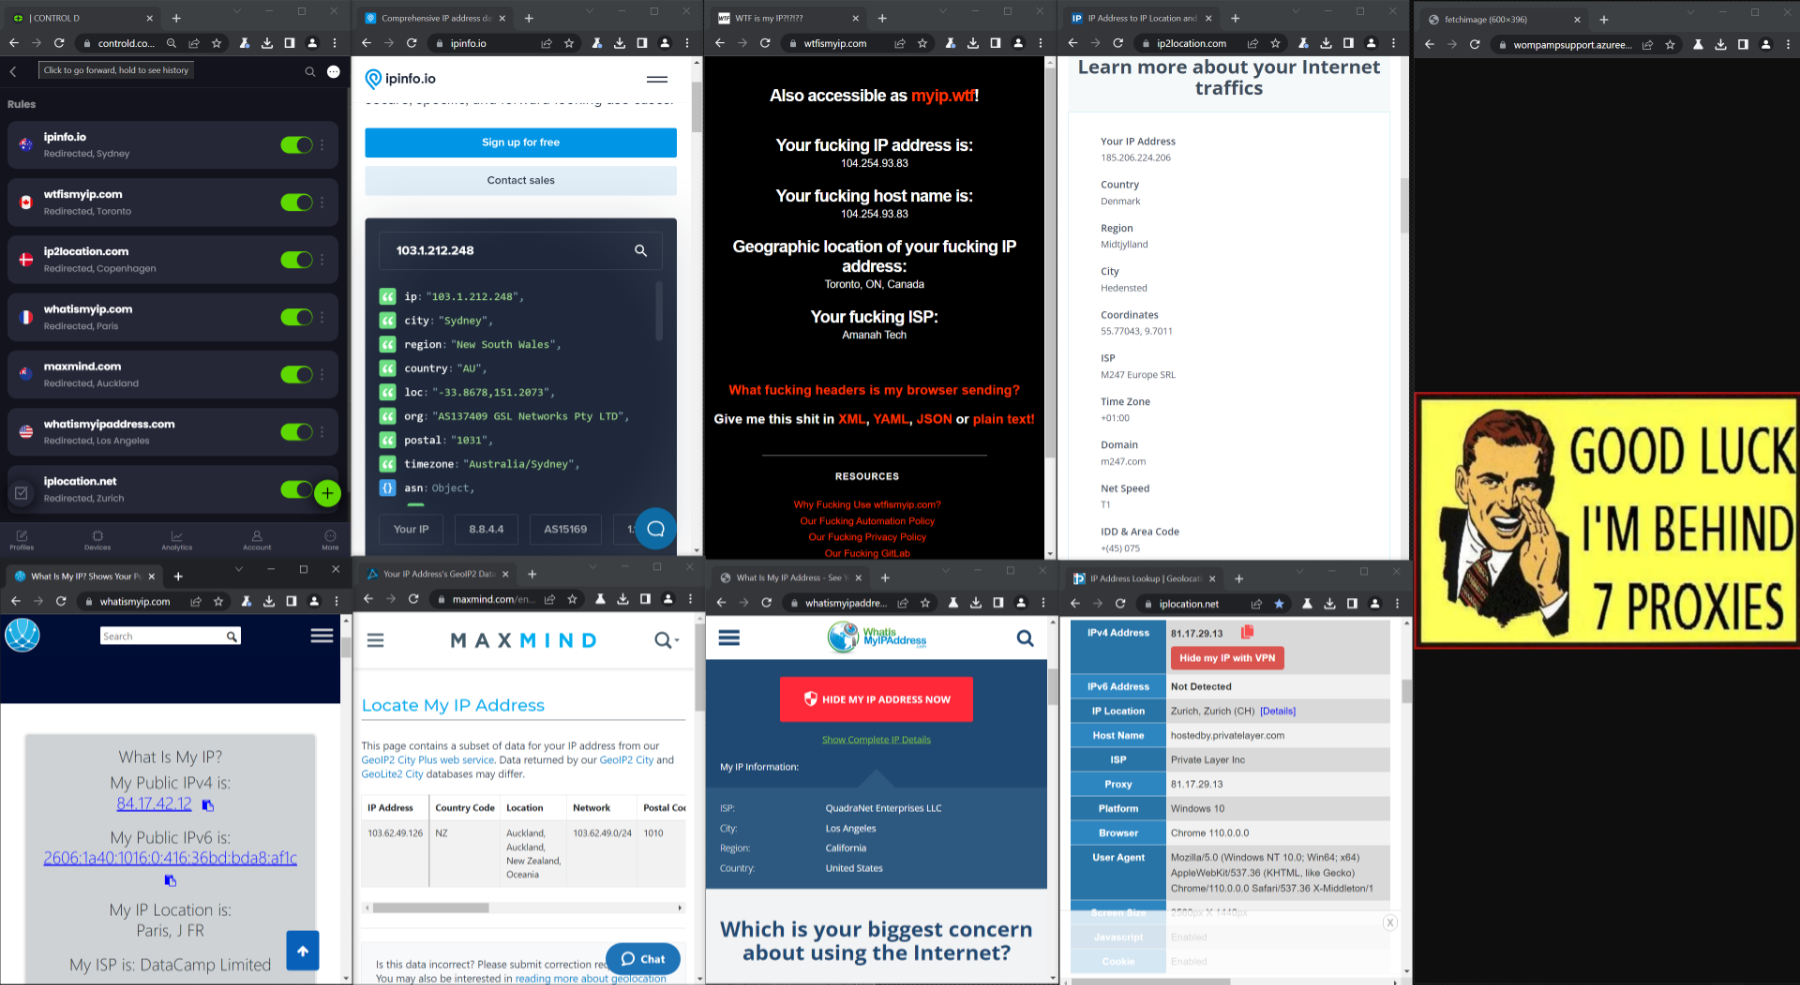Copy IPv4 address 81.17.29.13 on iplocation.net
Viewport: 1800px width, 985px height.
click(x=1247, y=632)
